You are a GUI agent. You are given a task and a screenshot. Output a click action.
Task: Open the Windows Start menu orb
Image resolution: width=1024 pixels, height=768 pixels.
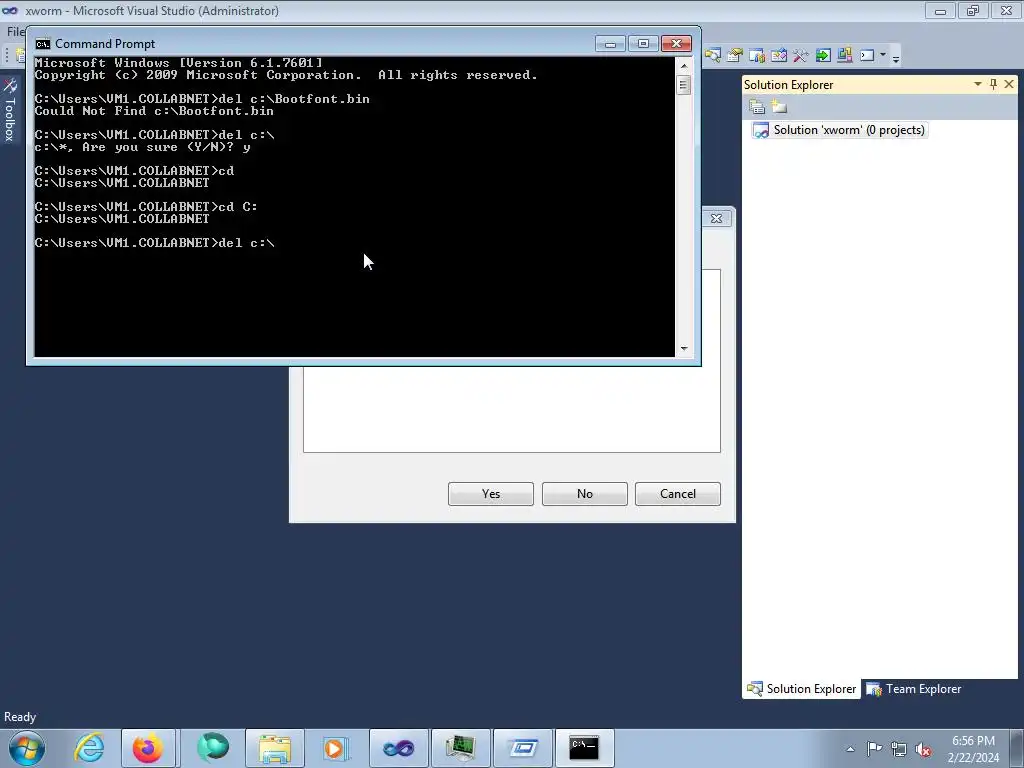(27, 748)
